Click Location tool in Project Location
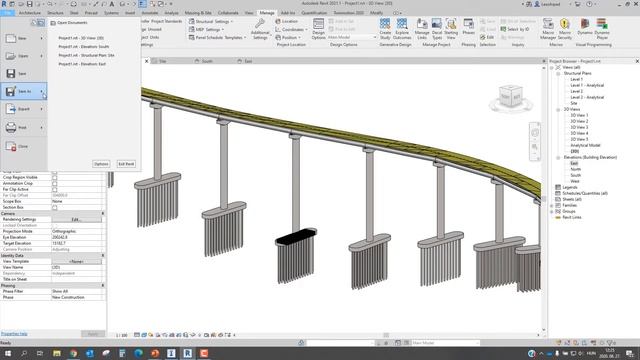The image size is (640, 360). click(286, 21)
